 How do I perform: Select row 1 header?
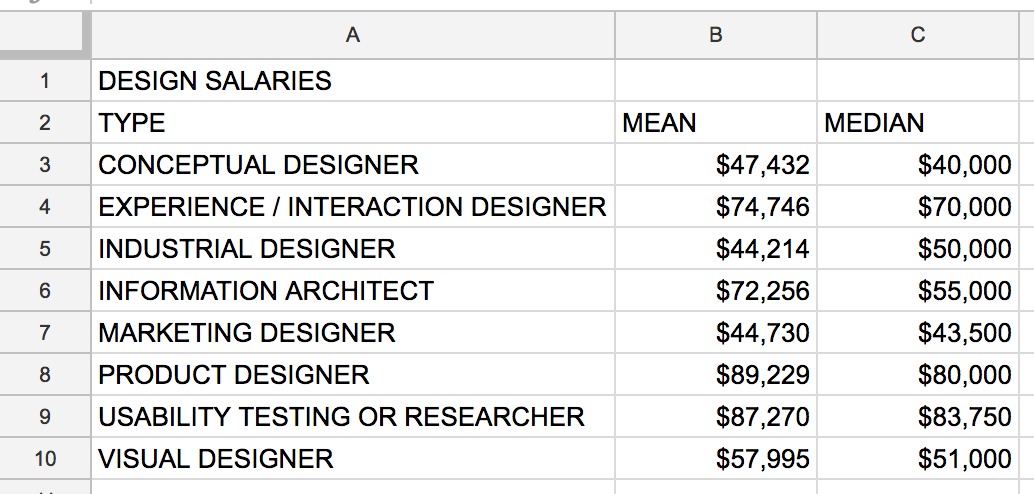pos(44,80)
